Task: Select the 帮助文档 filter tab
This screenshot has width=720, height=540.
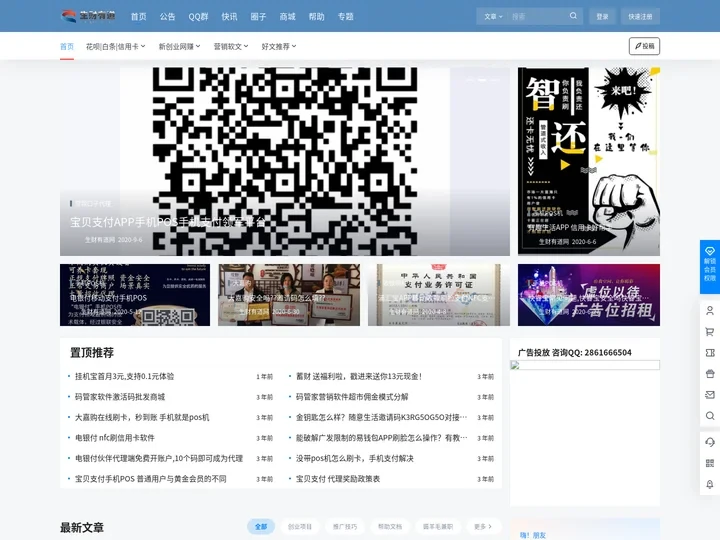Action: click(x=390, y=526)
